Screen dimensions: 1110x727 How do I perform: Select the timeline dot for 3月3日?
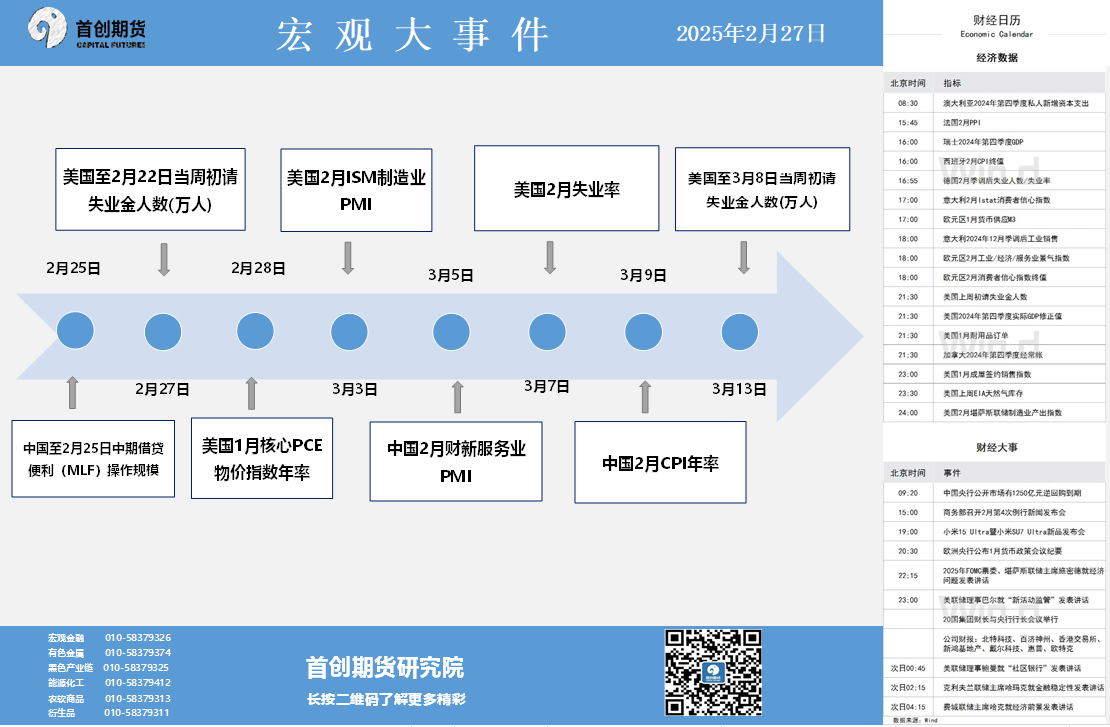pyautogui.click(x=349, y=331)
